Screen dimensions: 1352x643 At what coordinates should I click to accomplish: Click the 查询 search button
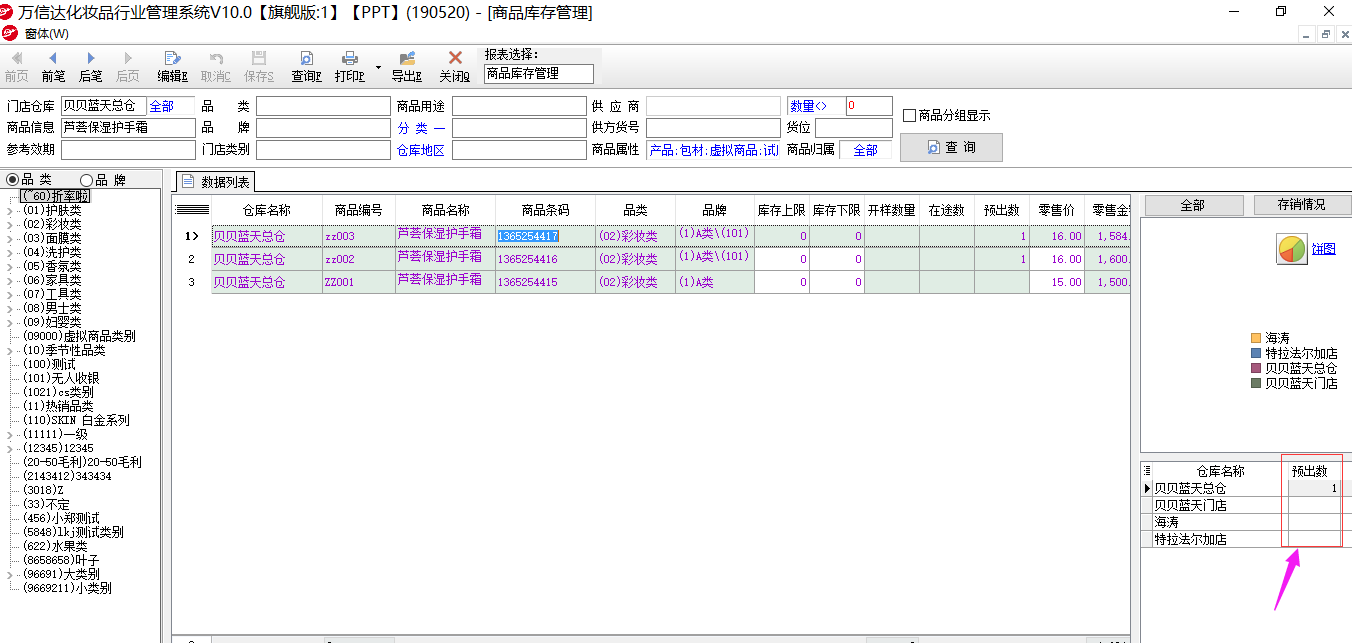[951, 147]
